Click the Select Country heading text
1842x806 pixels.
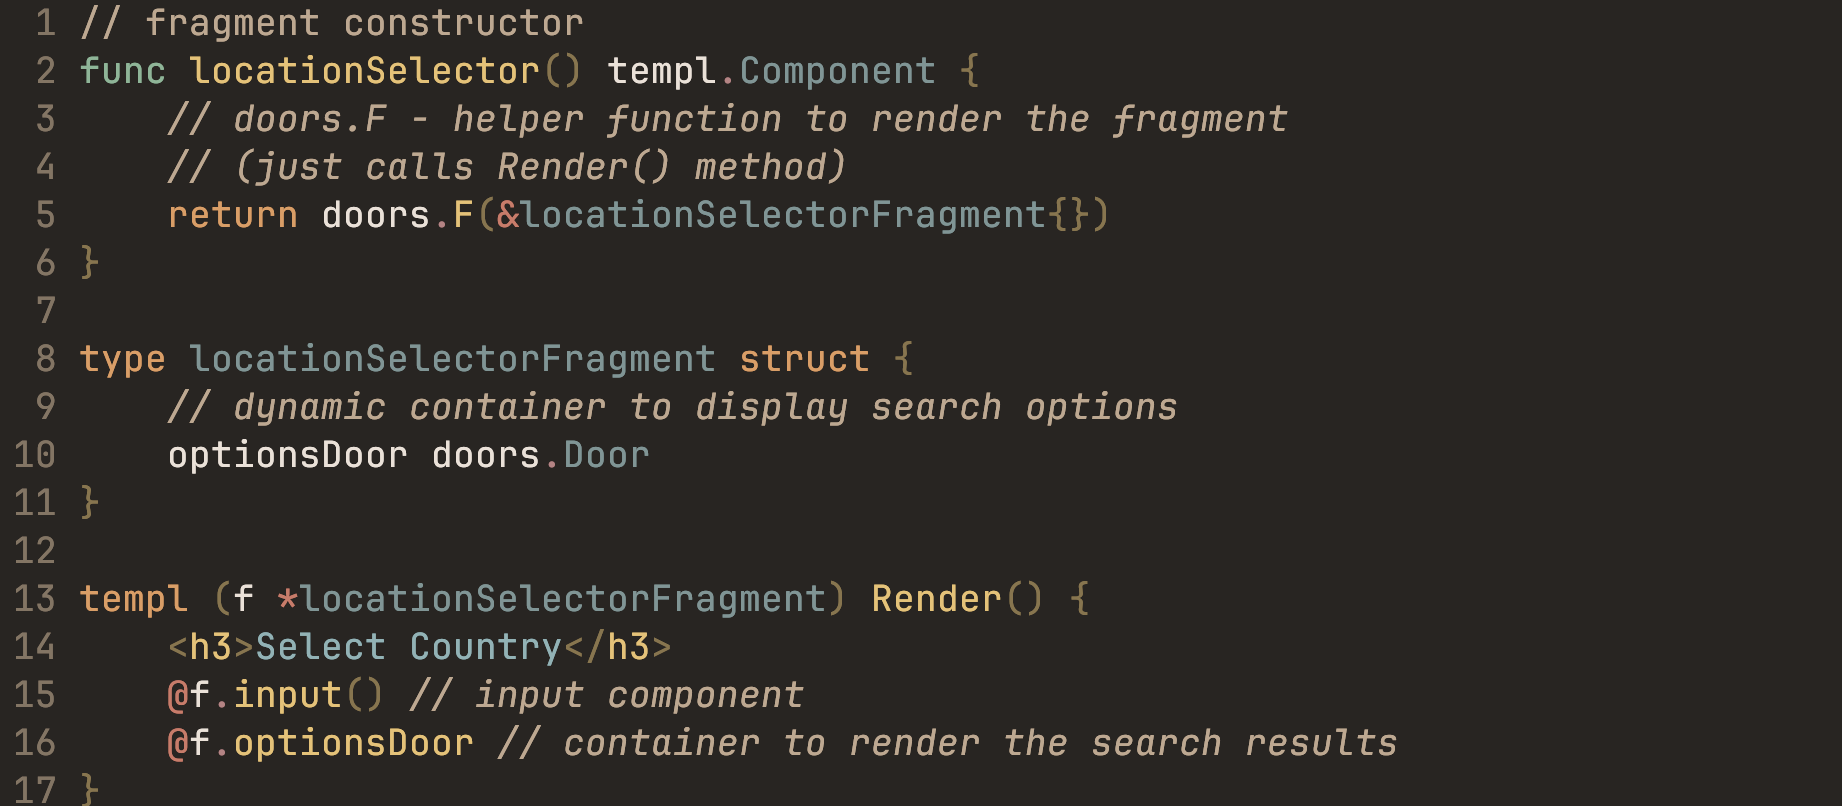[x=408, y=647]
